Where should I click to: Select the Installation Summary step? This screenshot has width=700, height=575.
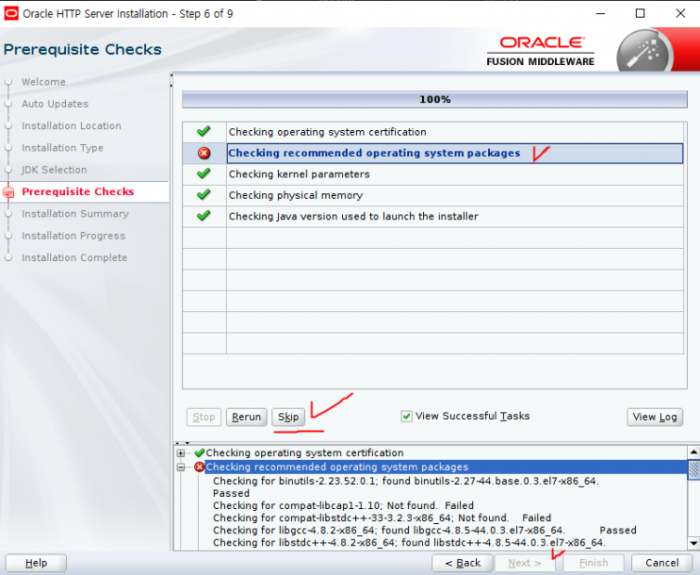(x=75, y=213)
